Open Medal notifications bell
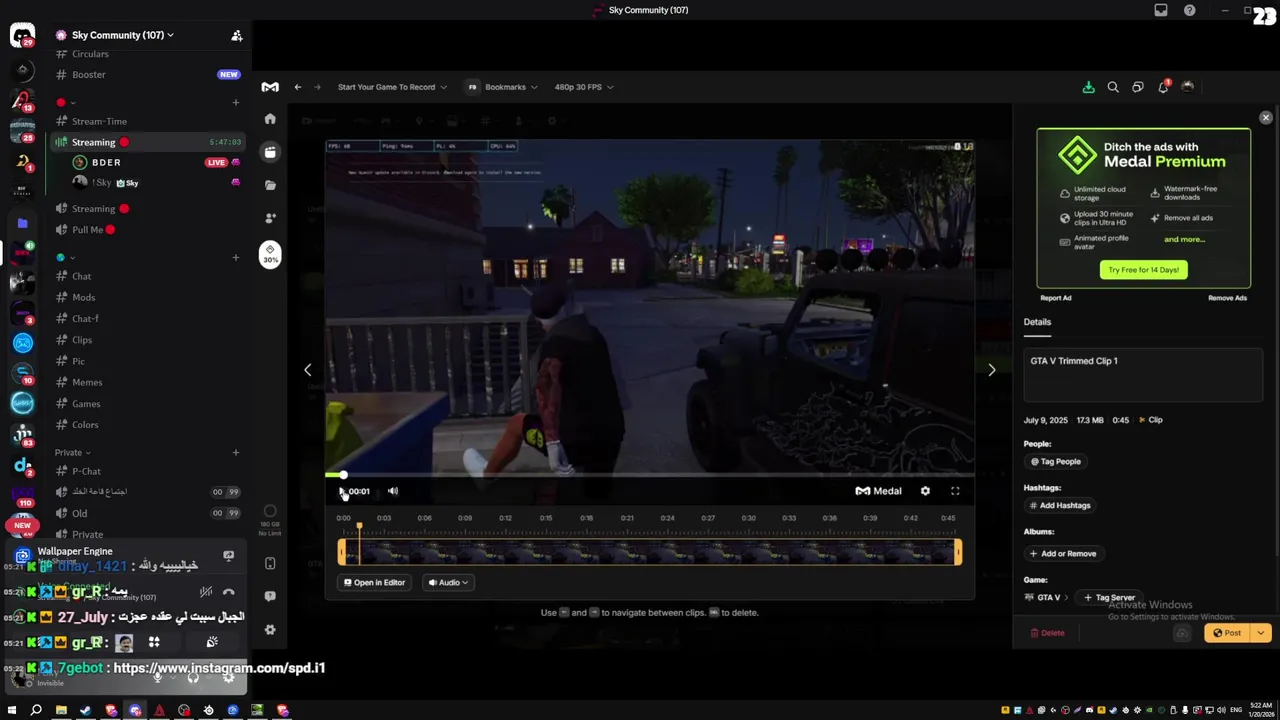The height and width of the screenshot is (720, 1280). (x=1163, y=87)
